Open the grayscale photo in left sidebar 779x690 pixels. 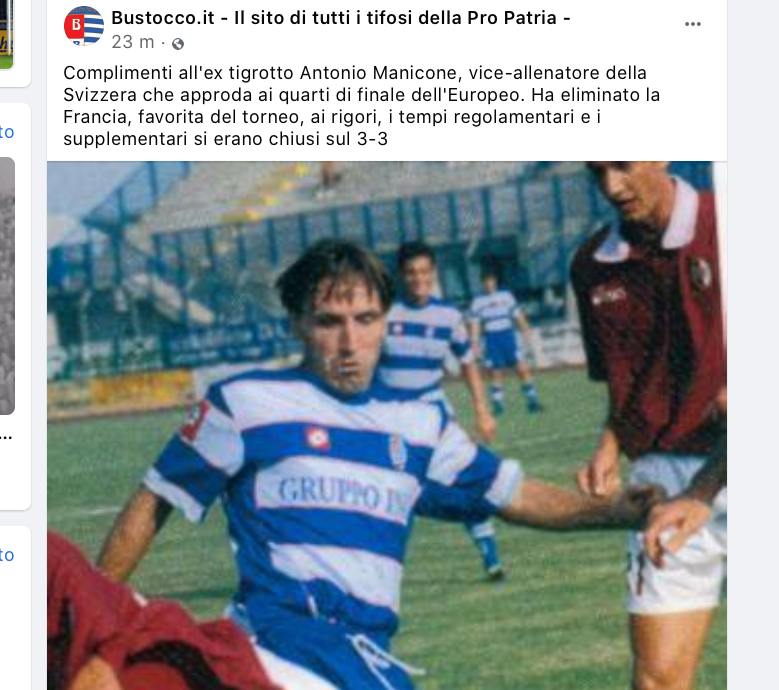point(7,285)
